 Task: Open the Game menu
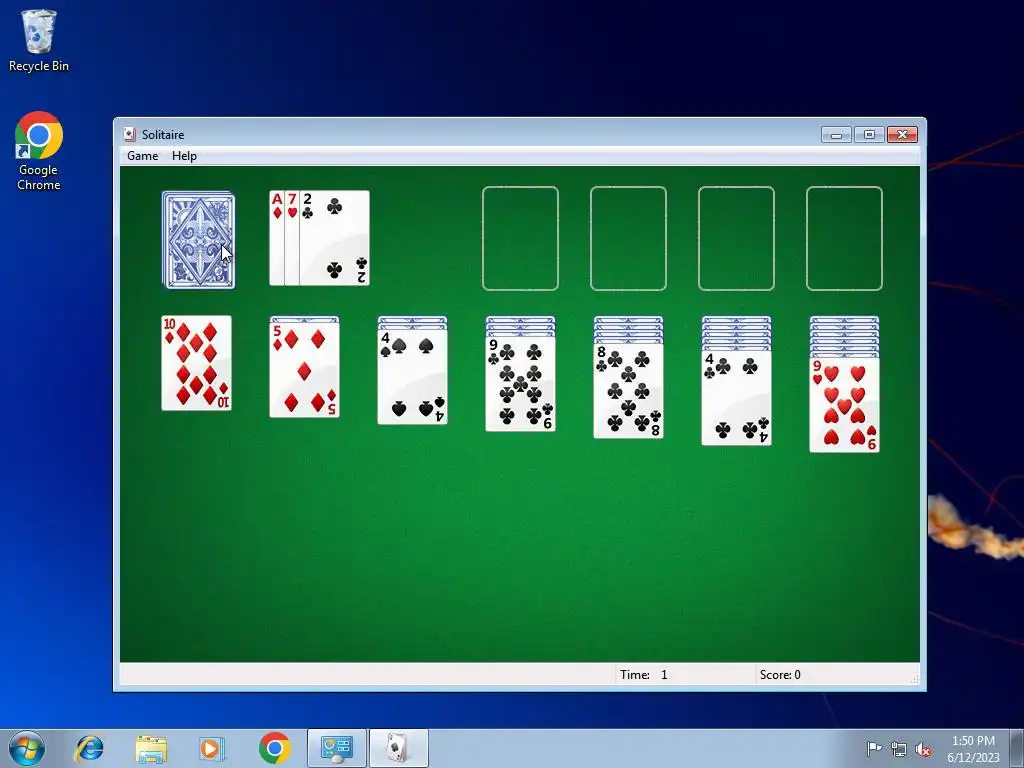coord(142,156)
